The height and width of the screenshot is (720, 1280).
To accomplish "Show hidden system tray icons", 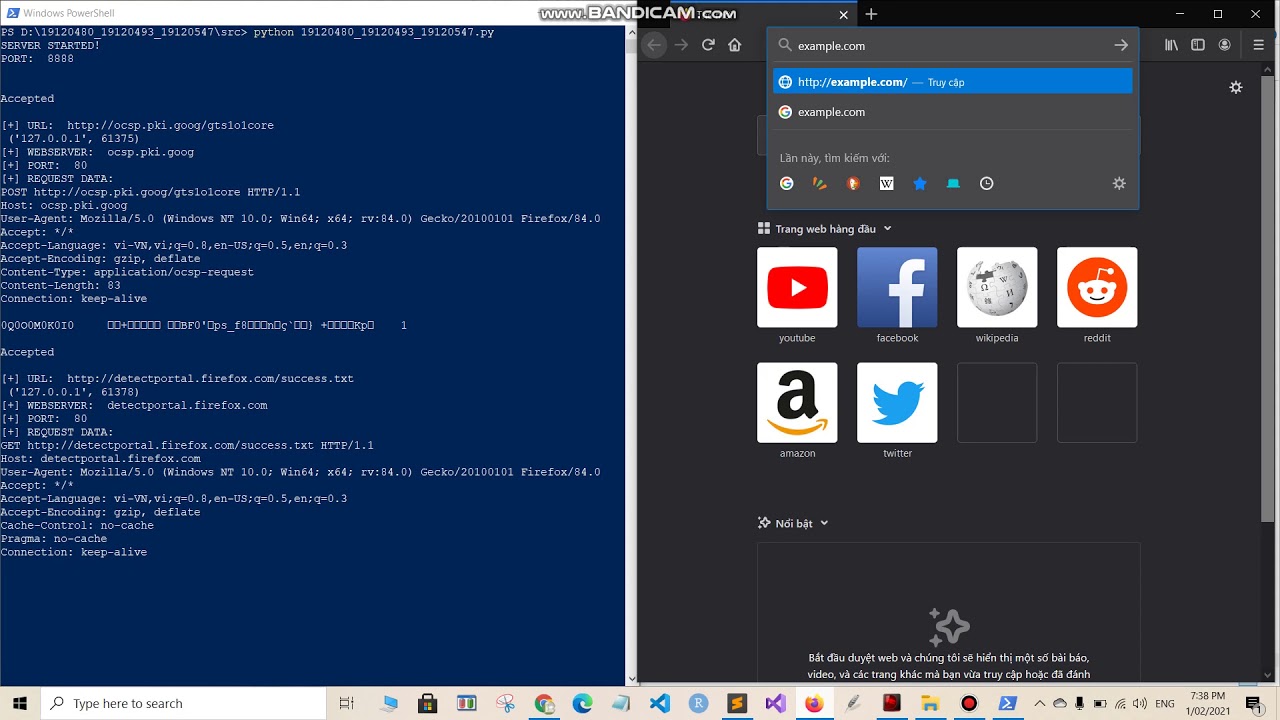I will tap(1040, 703).
